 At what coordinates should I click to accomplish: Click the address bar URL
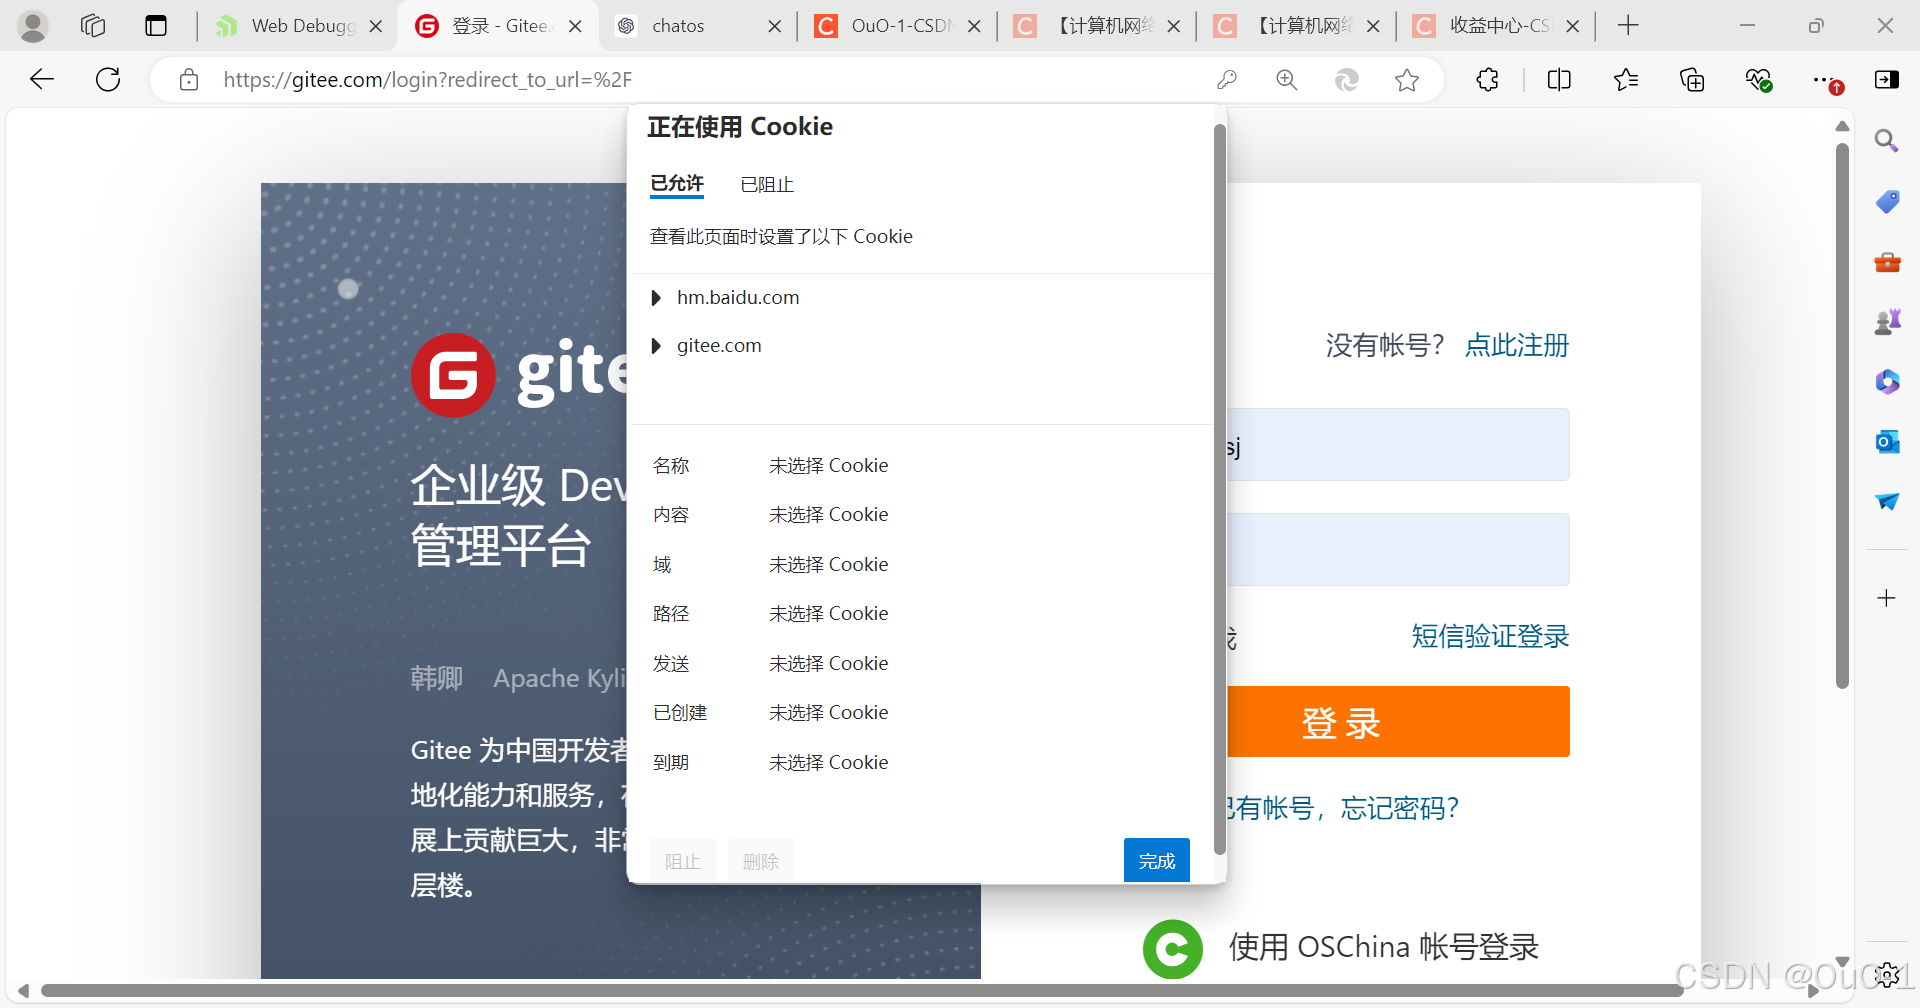(428, 80)
